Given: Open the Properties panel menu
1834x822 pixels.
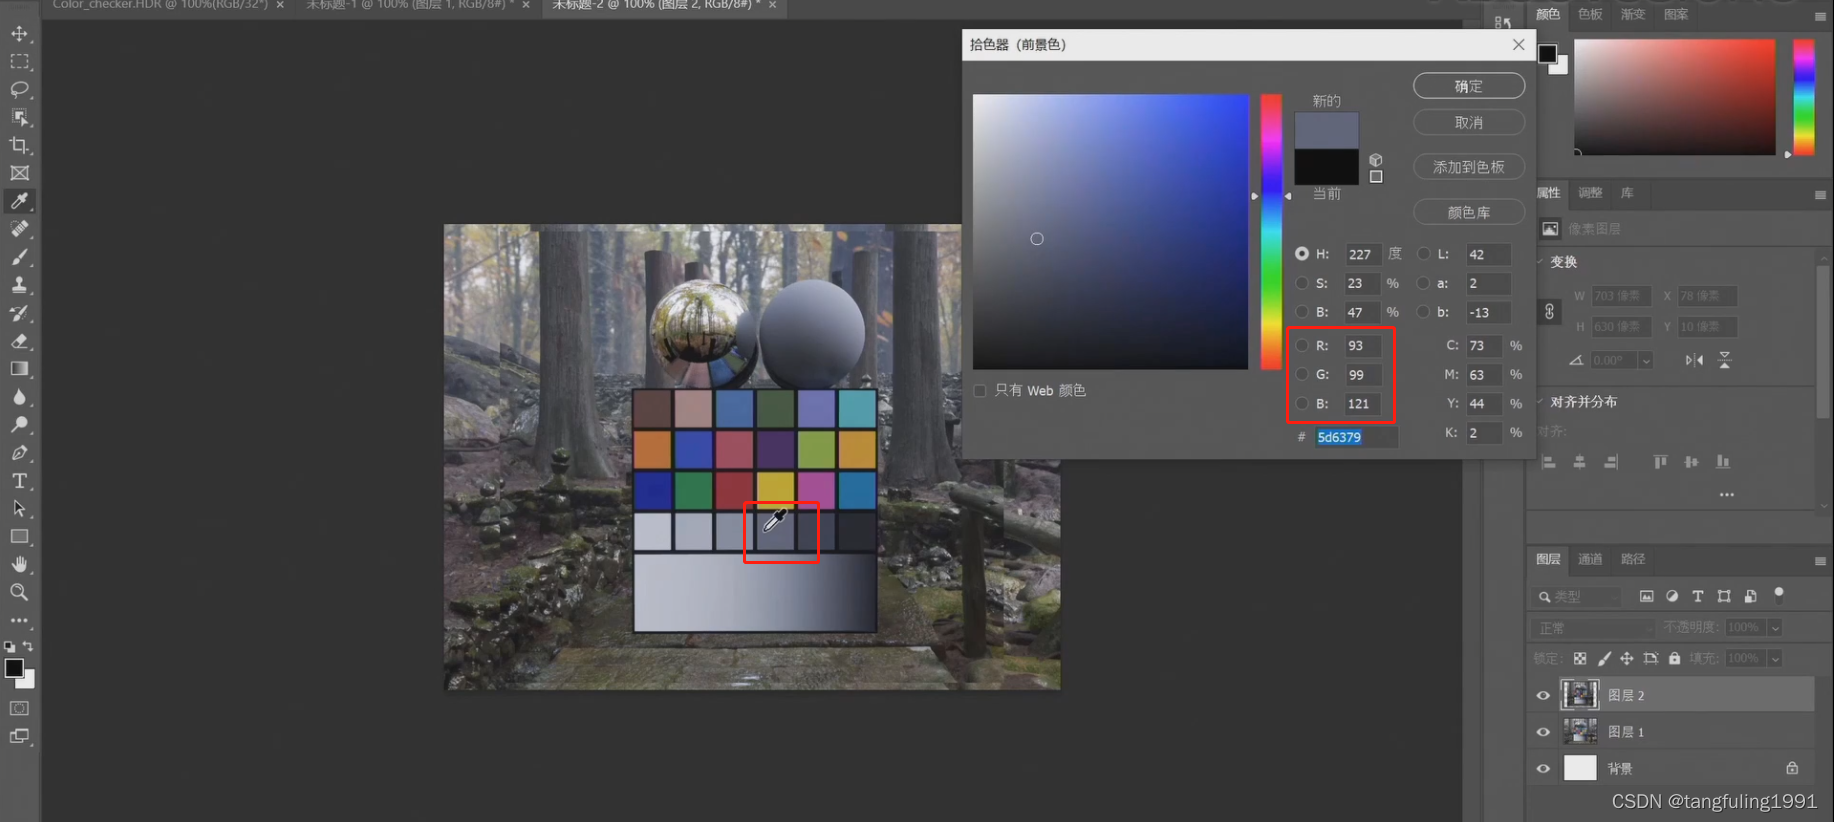Looking at the screenshot, I should coord(1820,194).
